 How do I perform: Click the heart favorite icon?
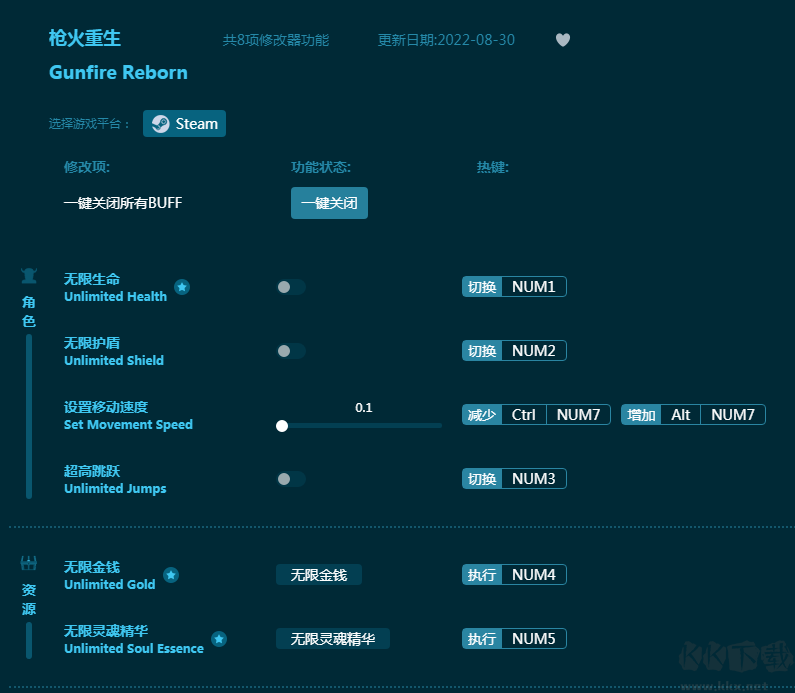563,40
